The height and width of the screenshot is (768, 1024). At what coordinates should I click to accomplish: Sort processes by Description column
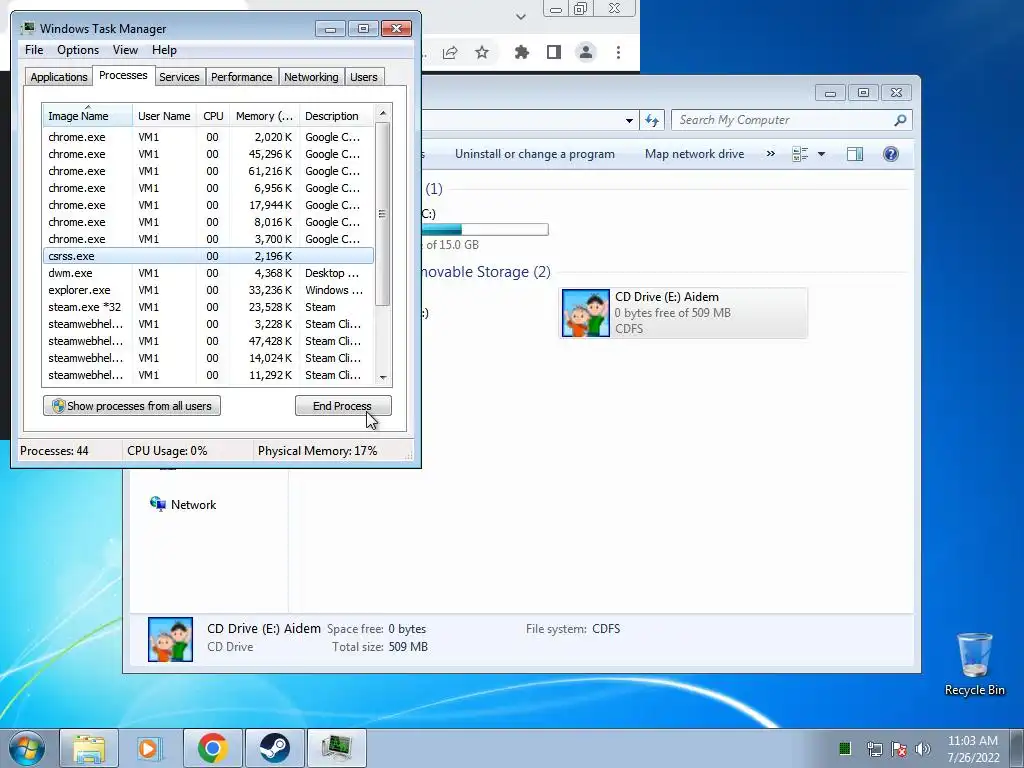pos(336,116)
